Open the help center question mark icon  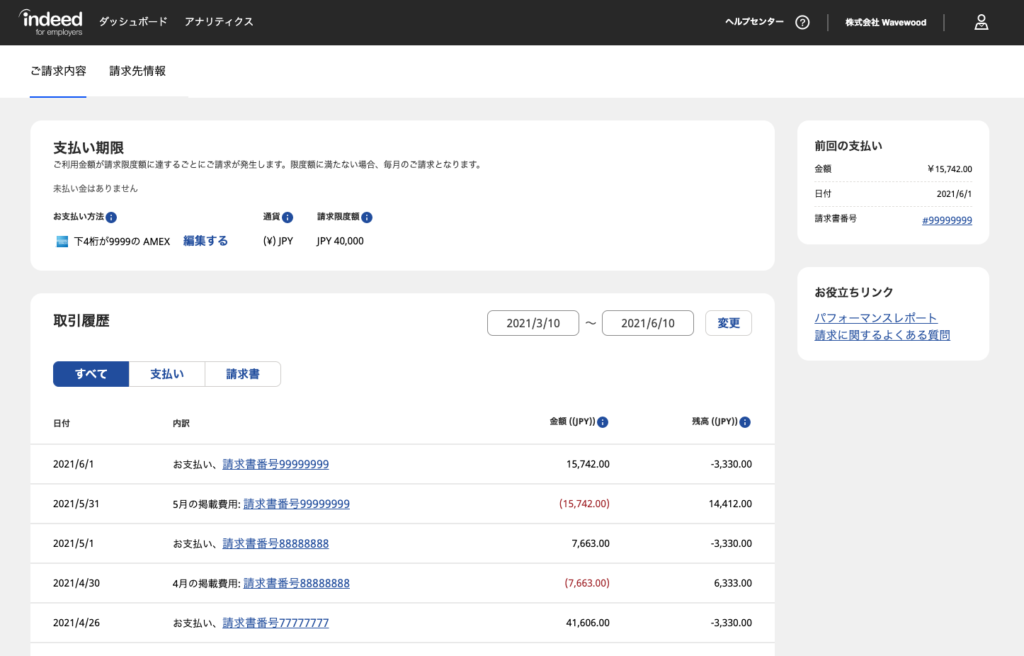(802, 22)
